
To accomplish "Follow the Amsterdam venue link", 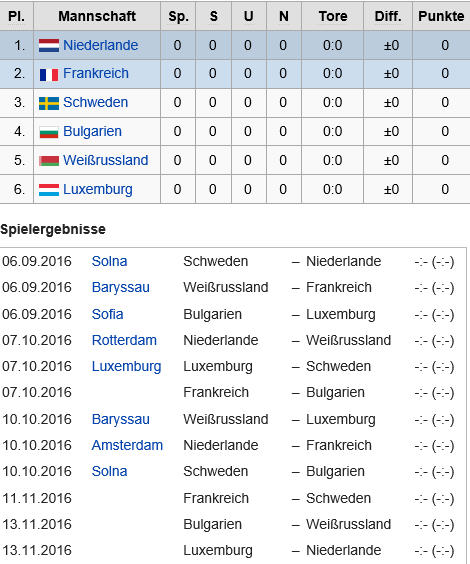I will click(127, 445).
